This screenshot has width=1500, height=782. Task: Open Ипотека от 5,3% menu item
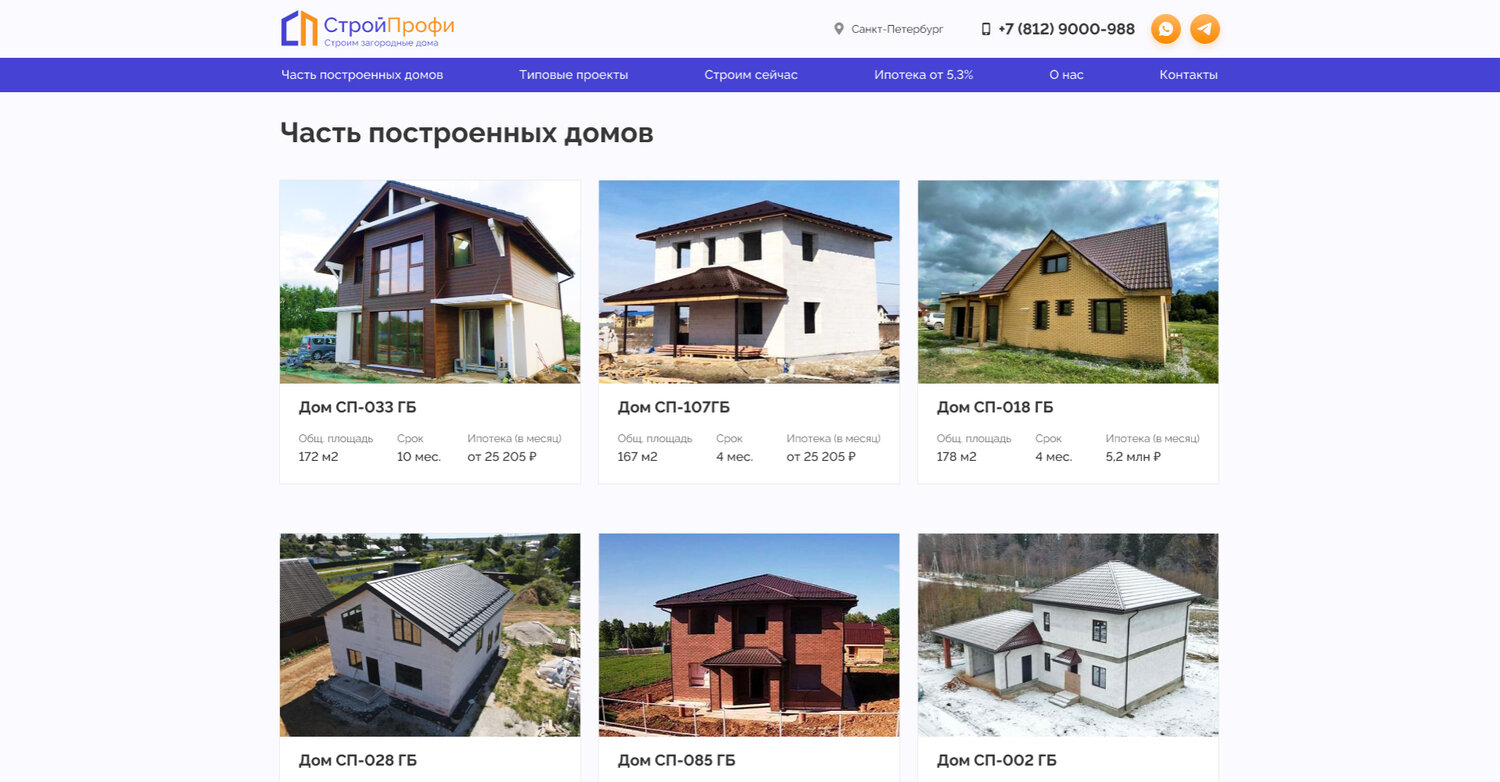[923, 75]
